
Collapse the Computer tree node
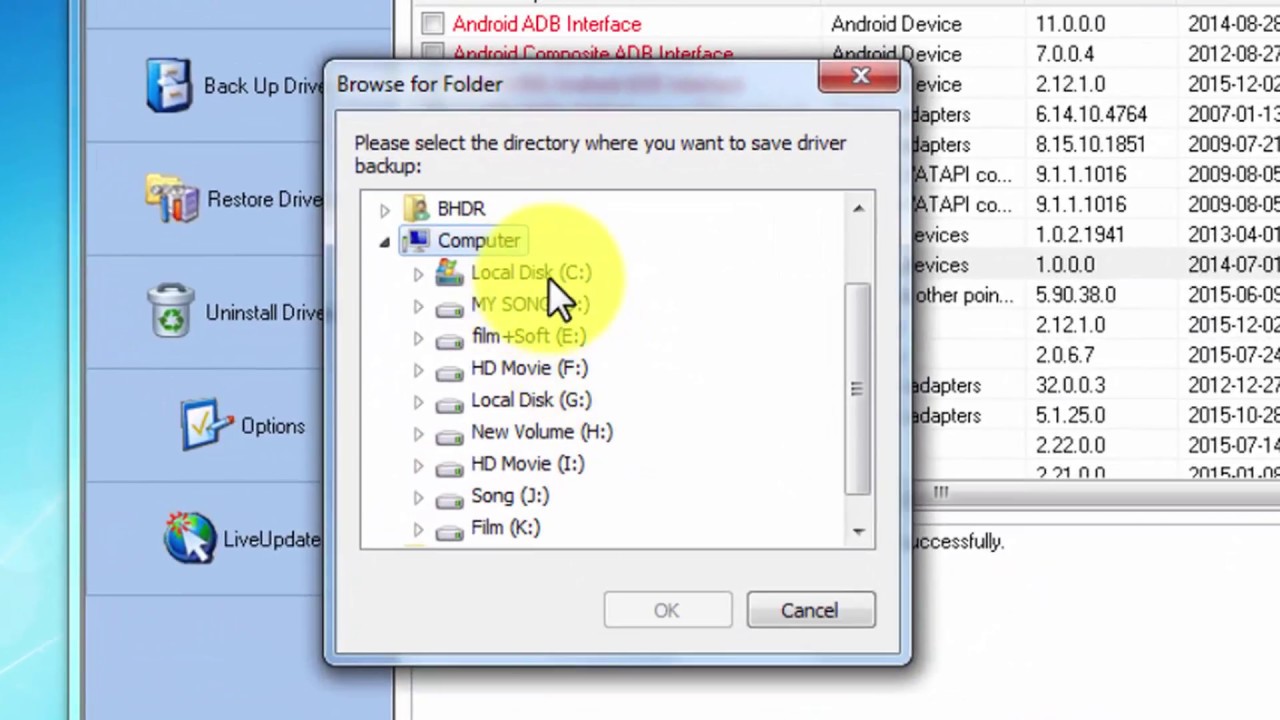pos(385,242)
